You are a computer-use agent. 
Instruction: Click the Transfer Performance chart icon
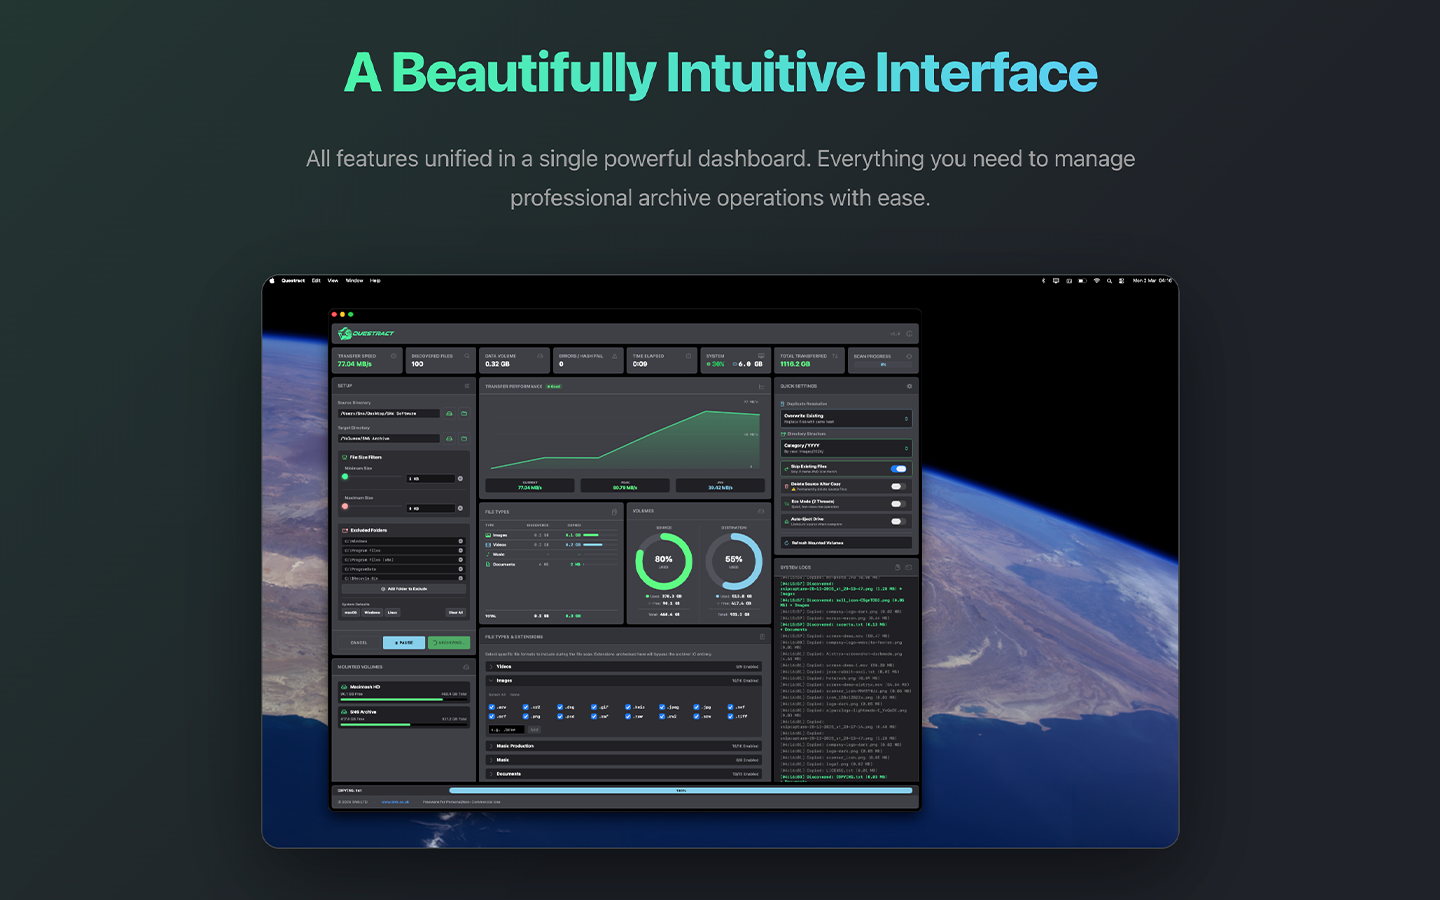pyautogui.click(x=761, y=386)
